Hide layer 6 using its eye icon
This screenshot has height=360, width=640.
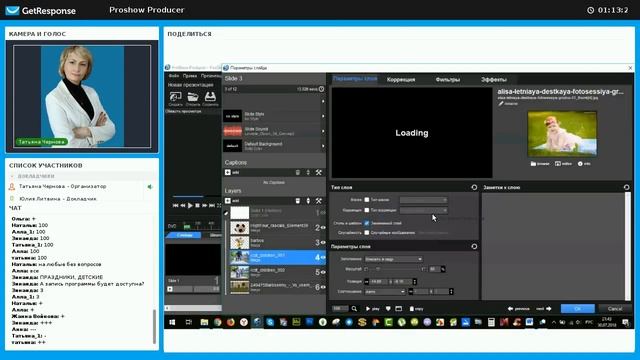tap(323, 287)
